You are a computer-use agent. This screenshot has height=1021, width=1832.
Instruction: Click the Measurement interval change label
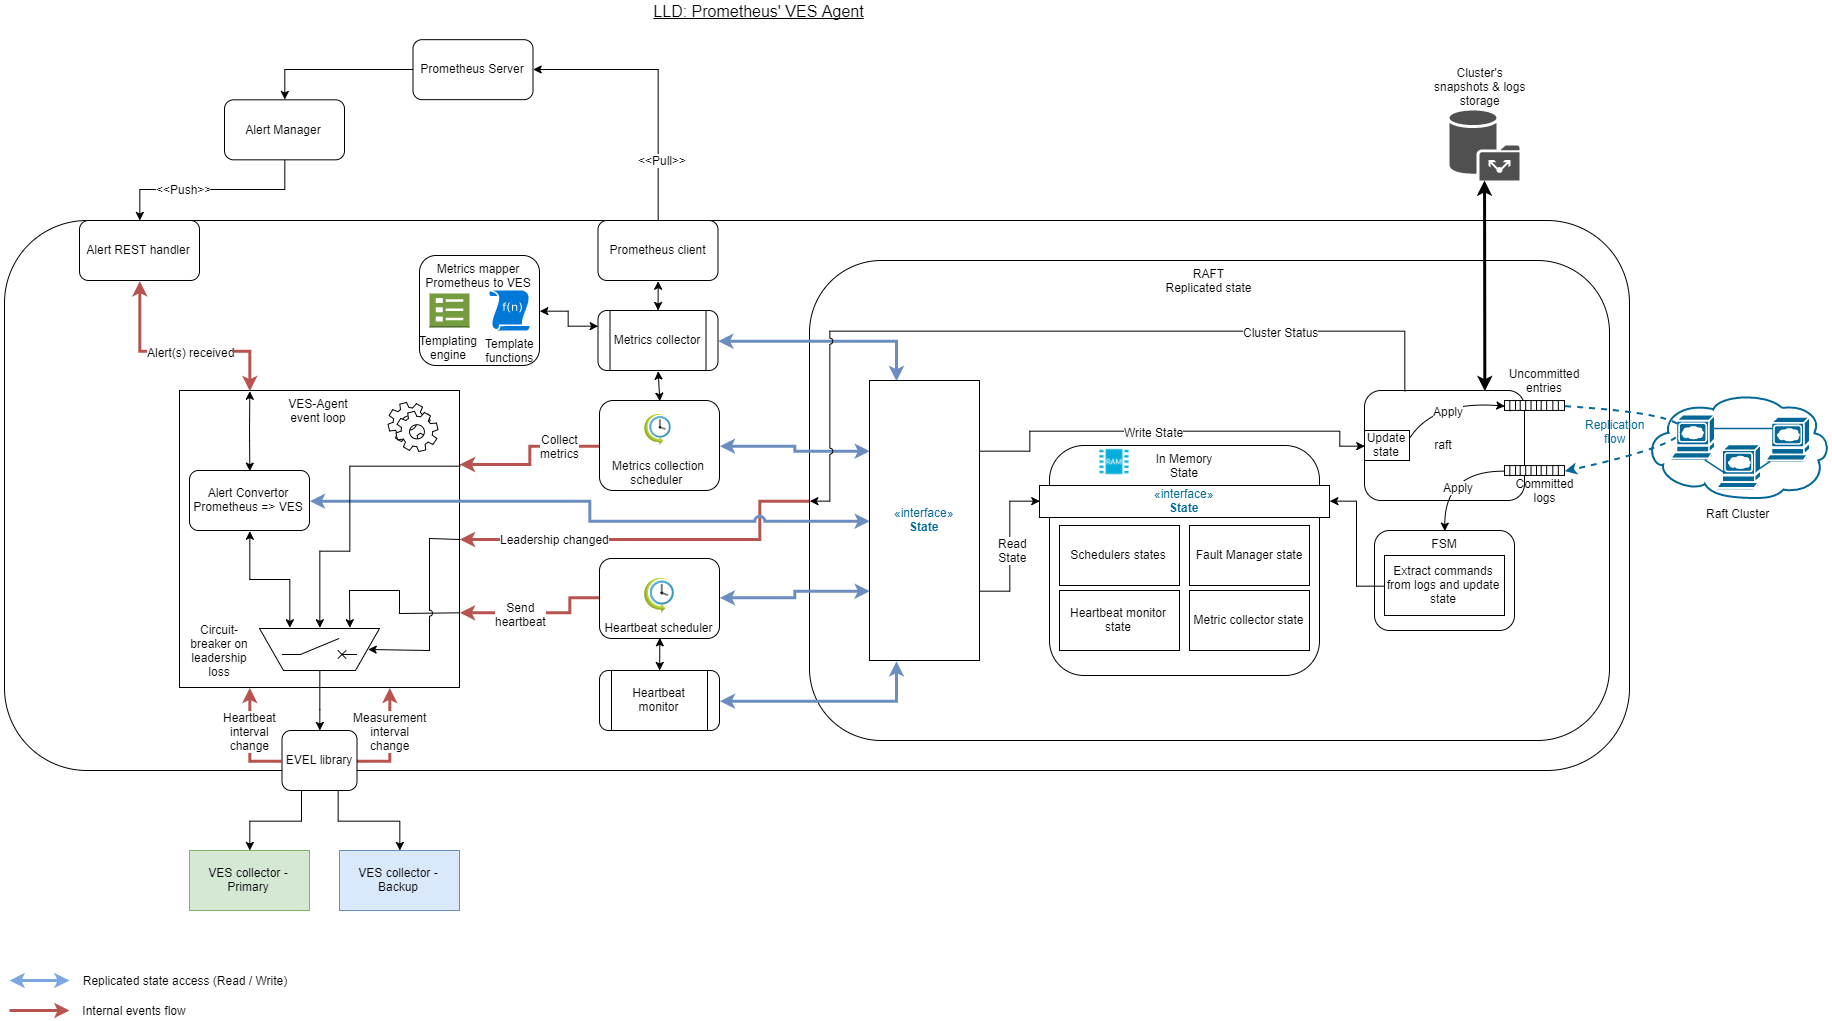[x=390, y=732]
